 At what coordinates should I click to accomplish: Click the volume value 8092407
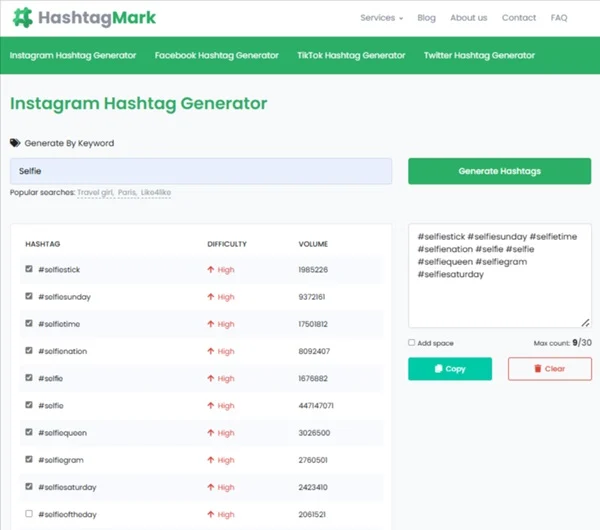click(314, 351)
